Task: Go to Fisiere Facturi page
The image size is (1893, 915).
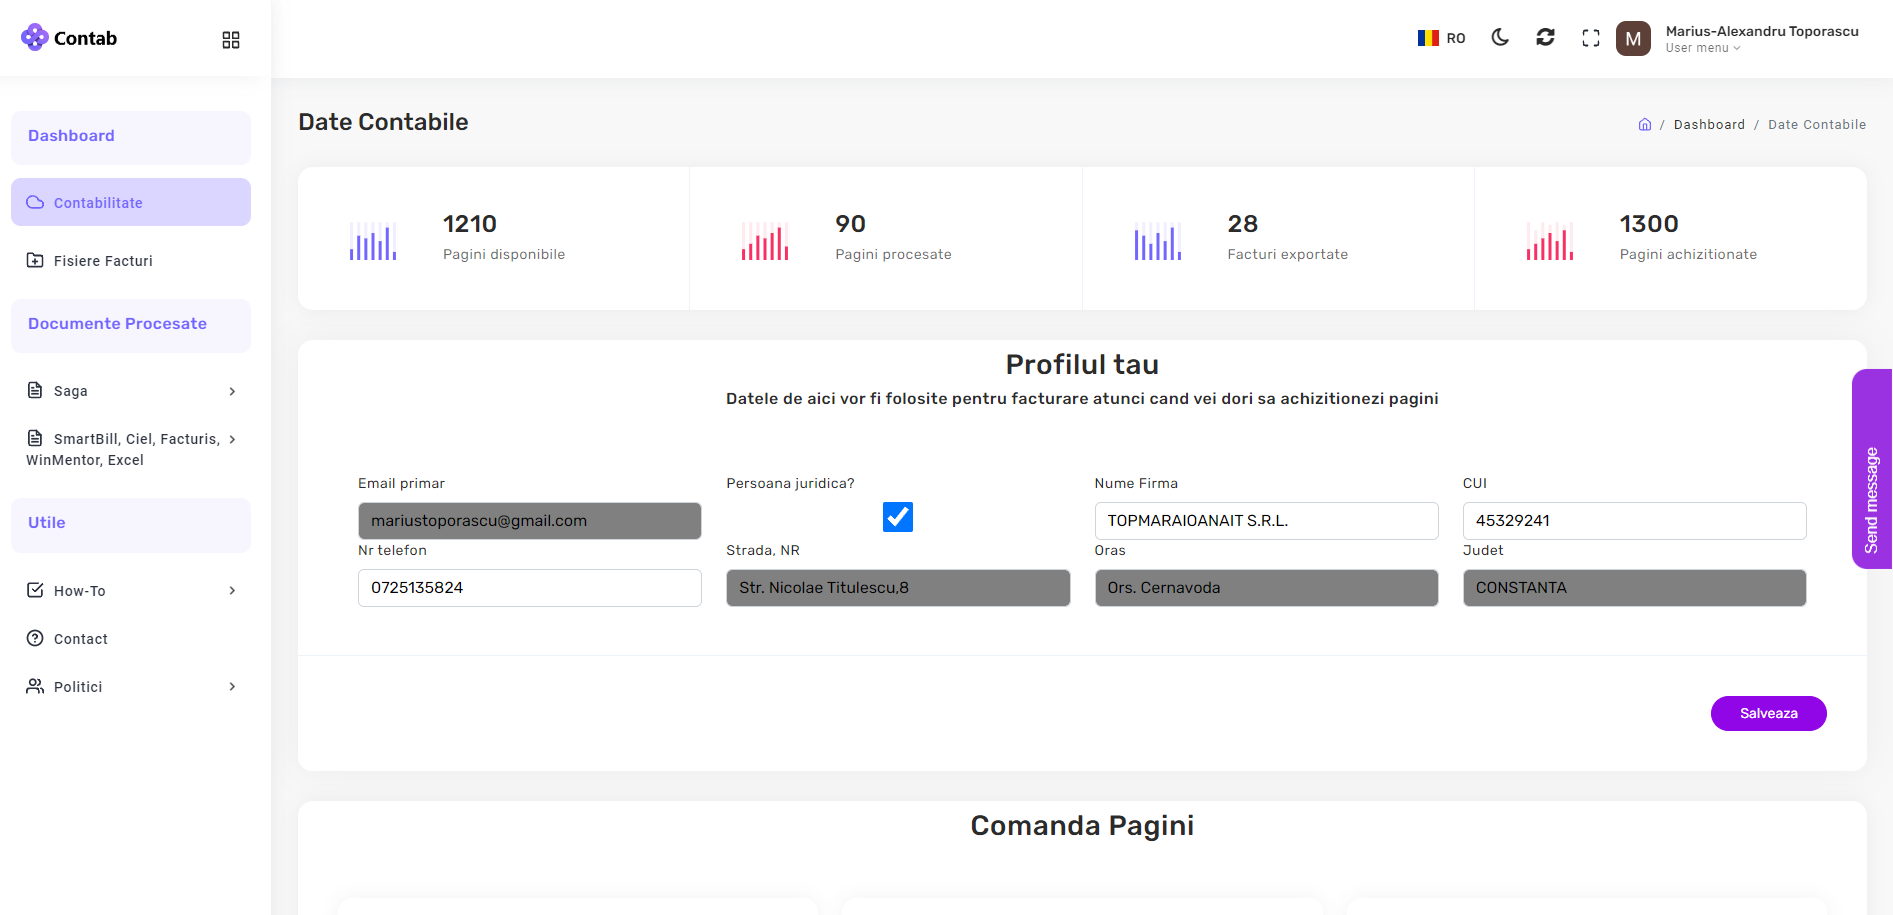Action: pyautogui.click(x=103, y=261)
